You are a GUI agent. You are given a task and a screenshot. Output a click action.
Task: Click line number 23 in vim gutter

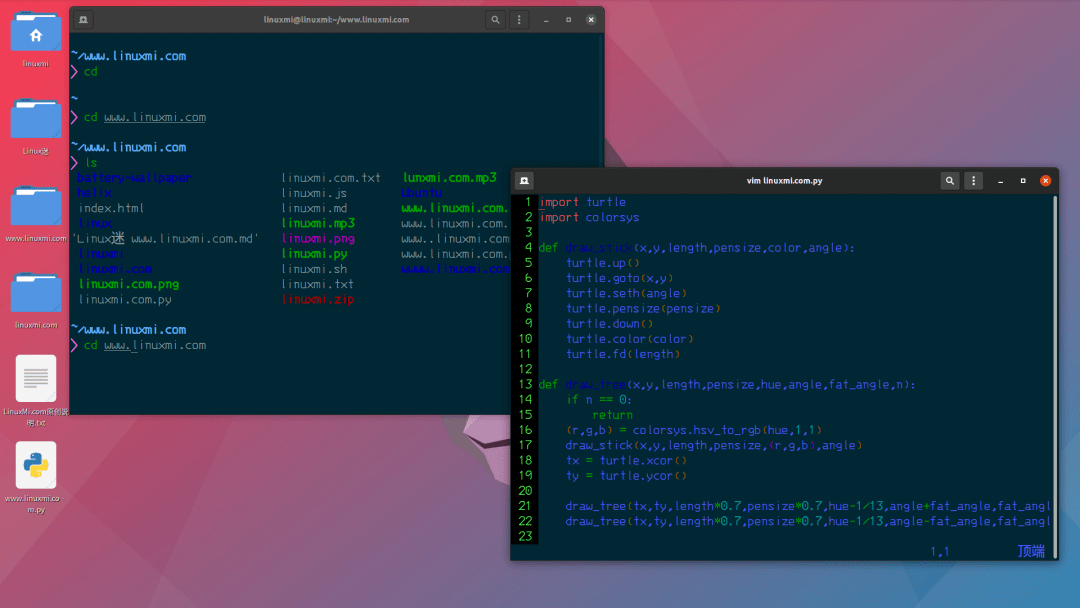click(525, 536)
